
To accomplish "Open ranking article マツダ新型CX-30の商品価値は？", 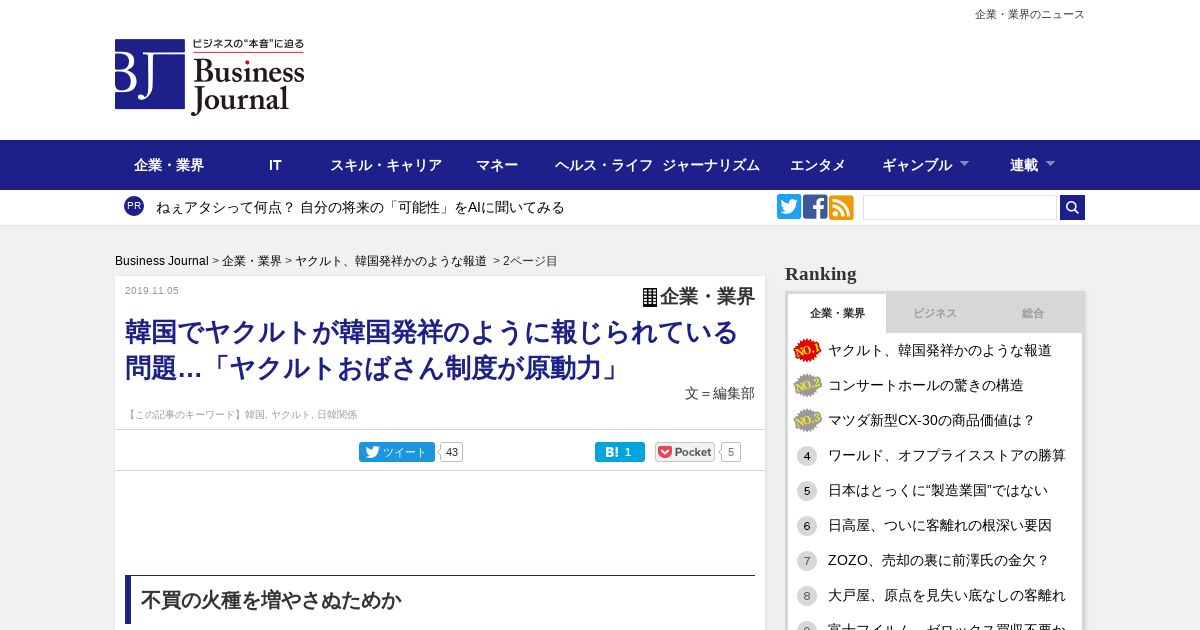I will point(932,420).
